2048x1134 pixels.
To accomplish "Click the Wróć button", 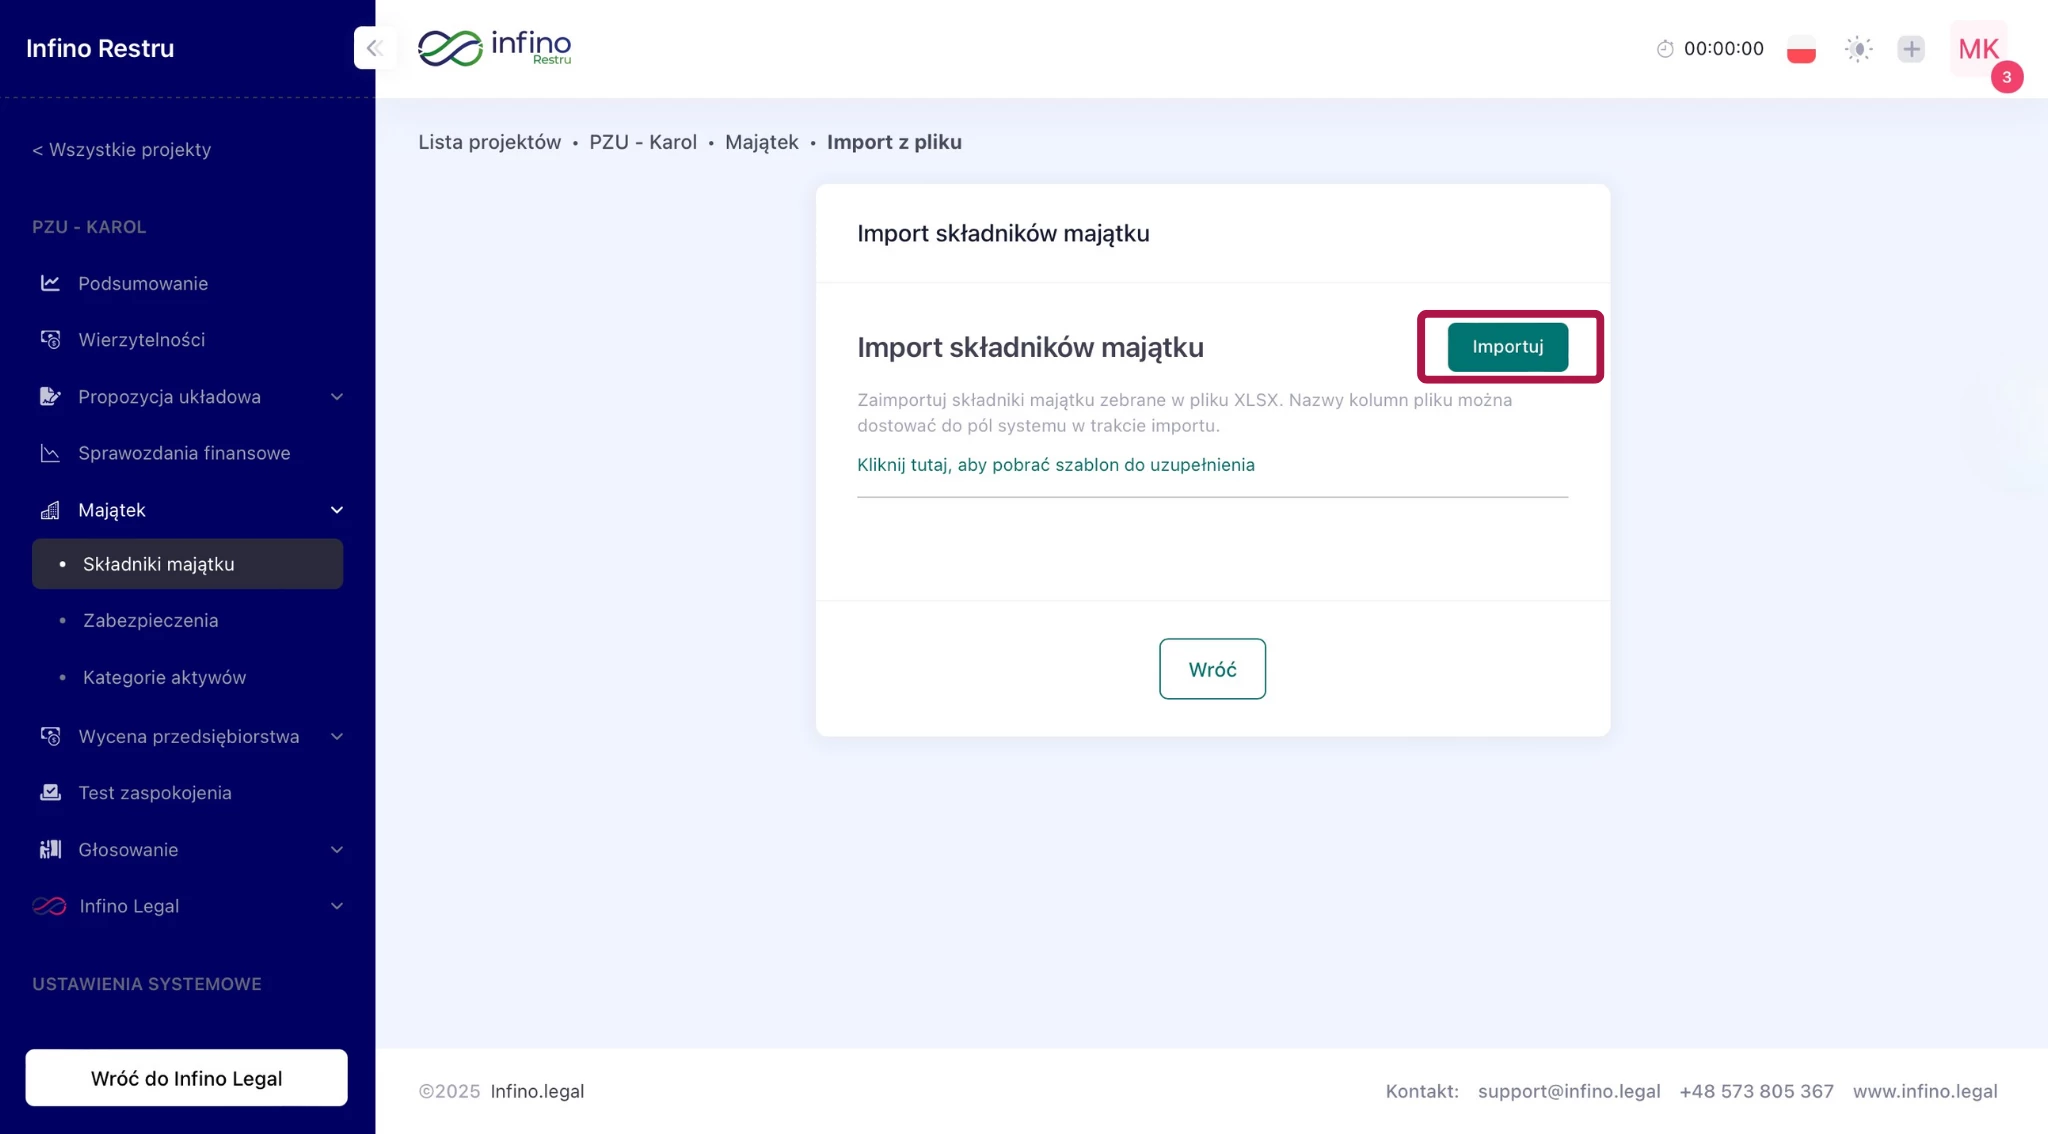I will point(1212,669).
